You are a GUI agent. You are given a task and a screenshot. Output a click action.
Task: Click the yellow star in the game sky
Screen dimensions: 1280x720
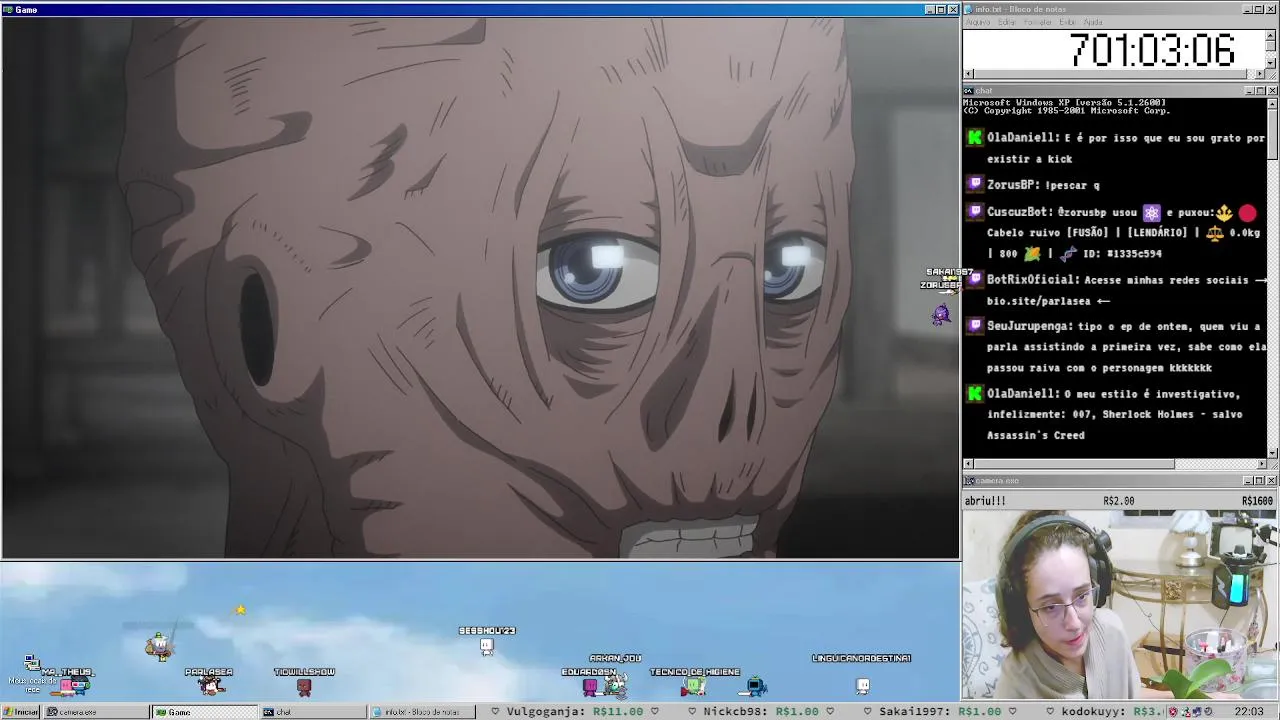click(240, 609)
